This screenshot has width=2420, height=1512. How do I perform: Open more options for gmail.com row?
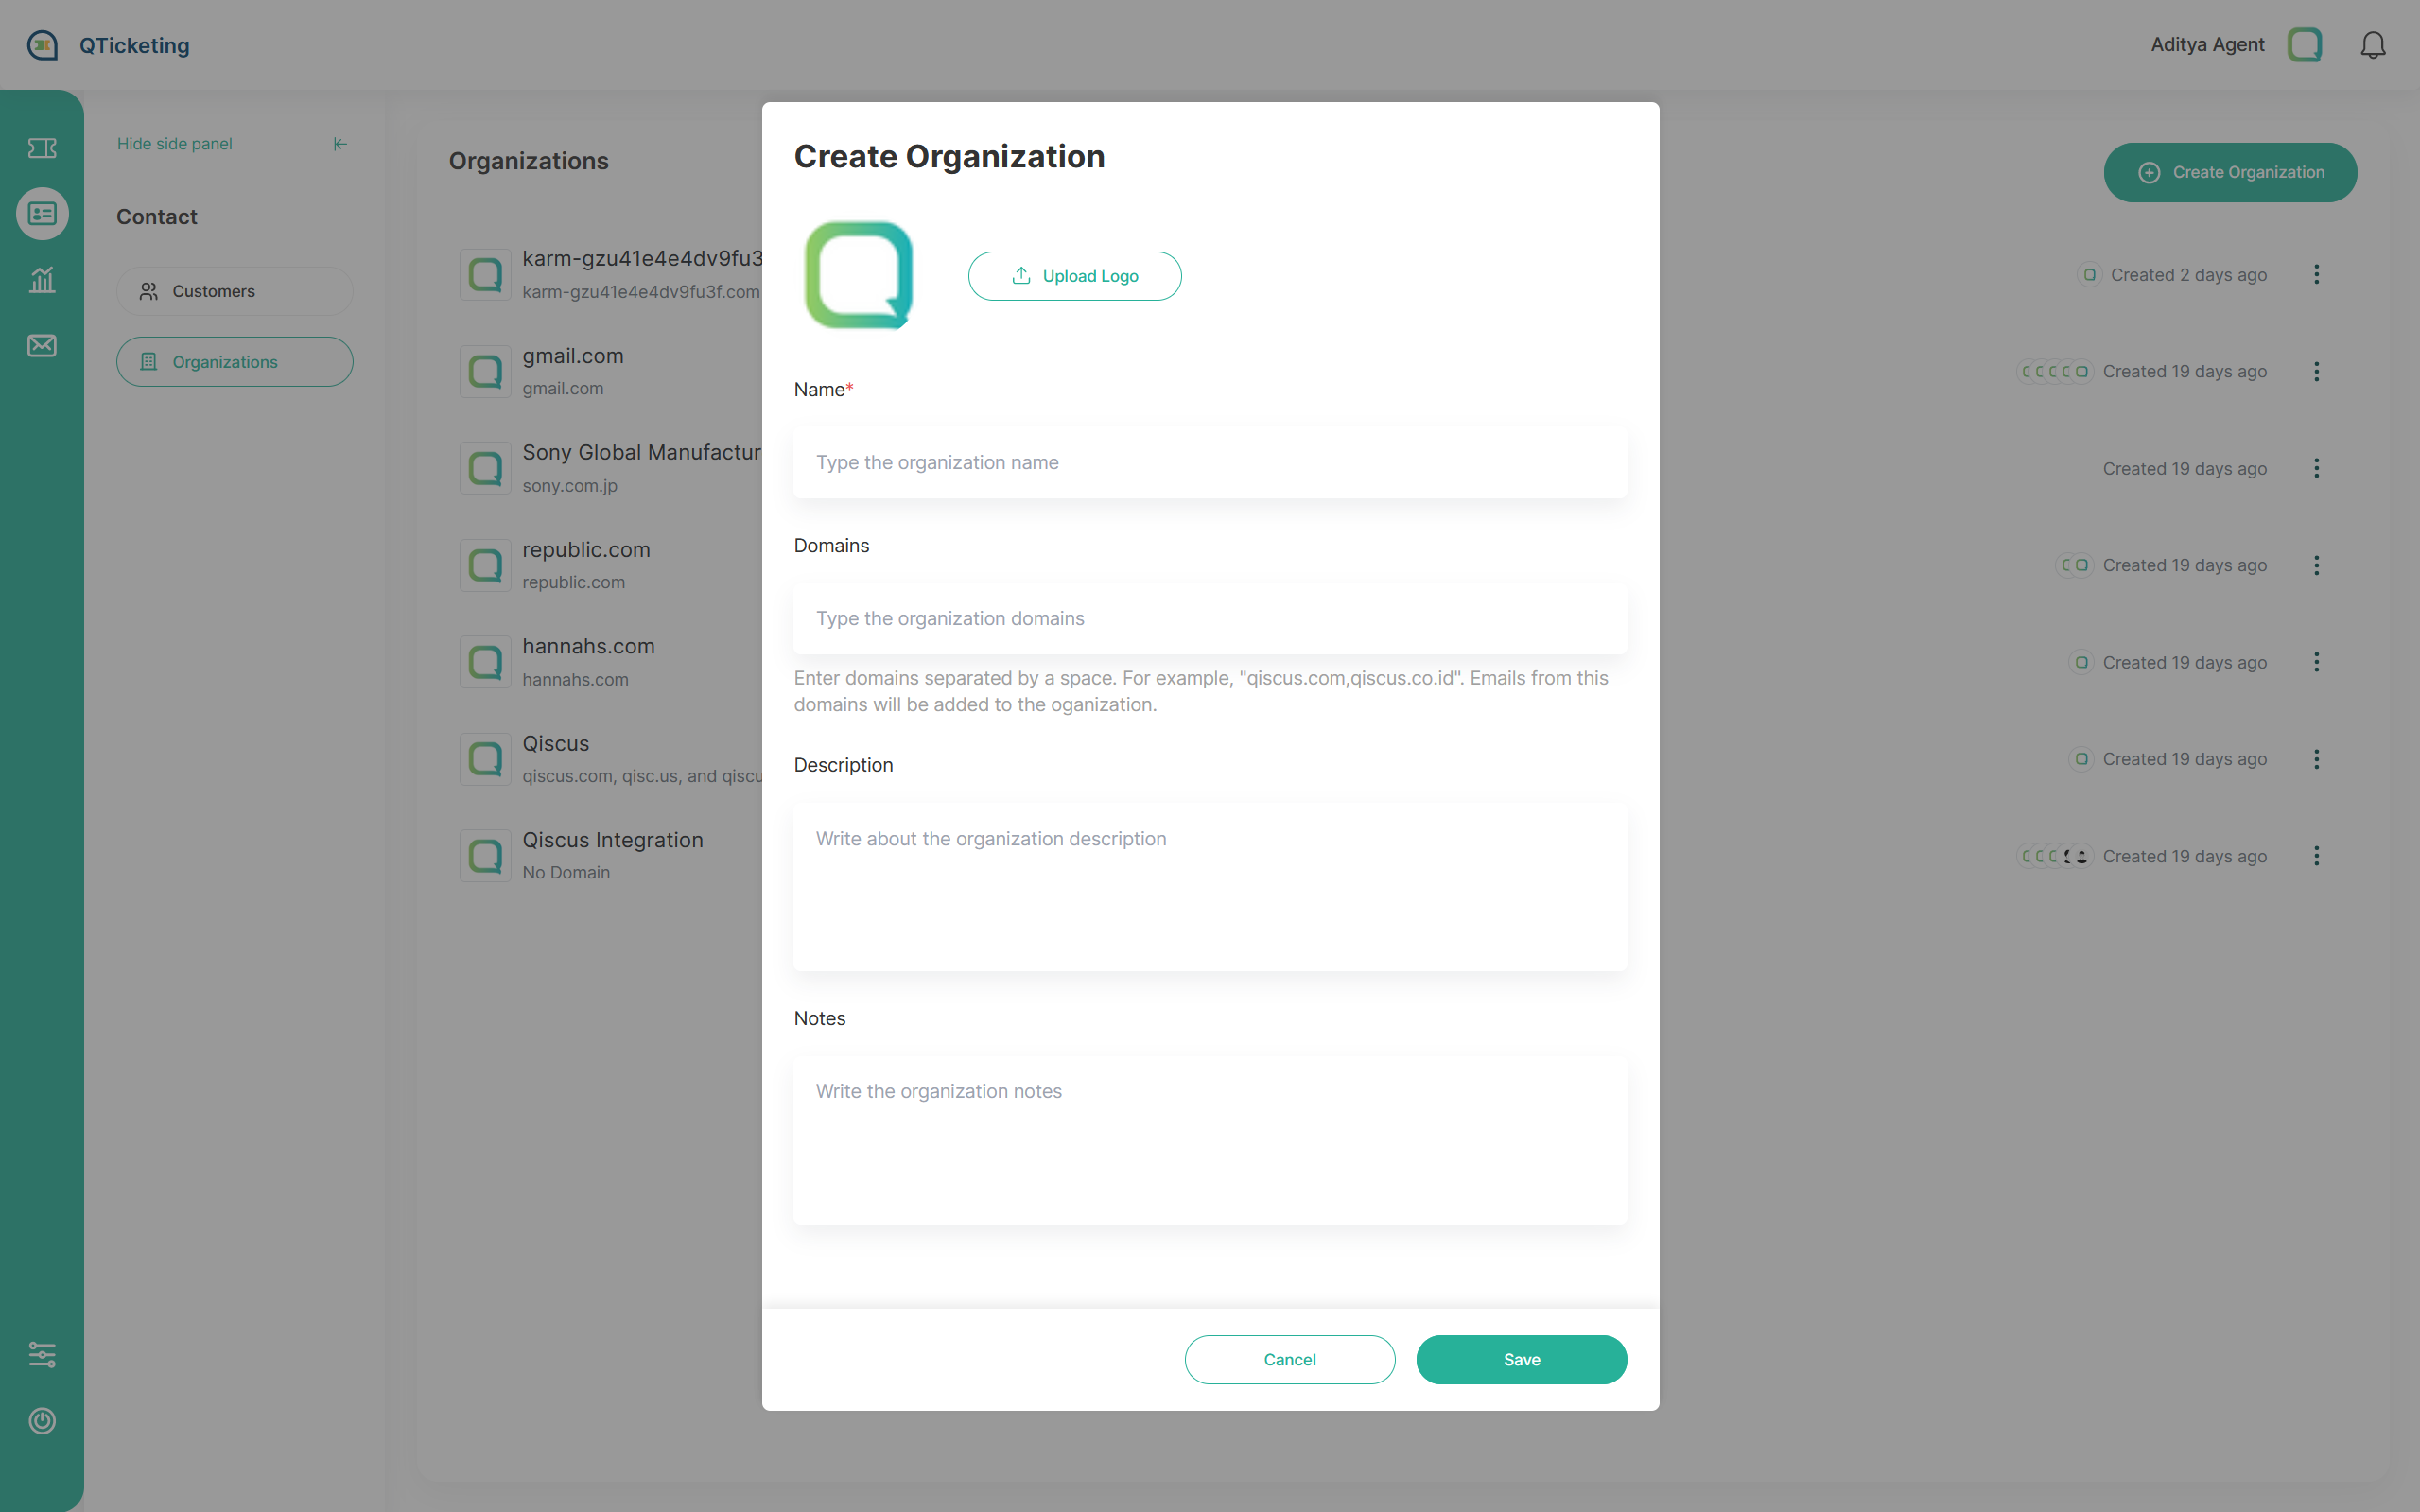coord(2316,372)
